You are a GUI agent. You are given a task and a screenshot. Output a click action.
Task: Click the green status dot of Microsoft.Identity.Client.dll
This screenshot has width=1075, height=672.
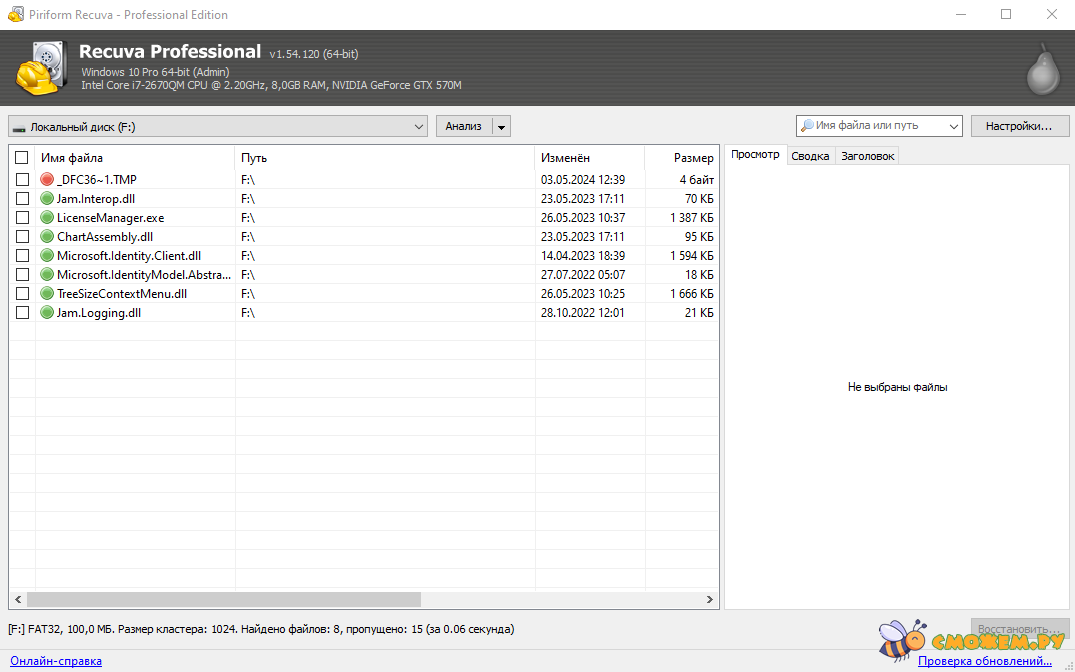click(47, 255)
